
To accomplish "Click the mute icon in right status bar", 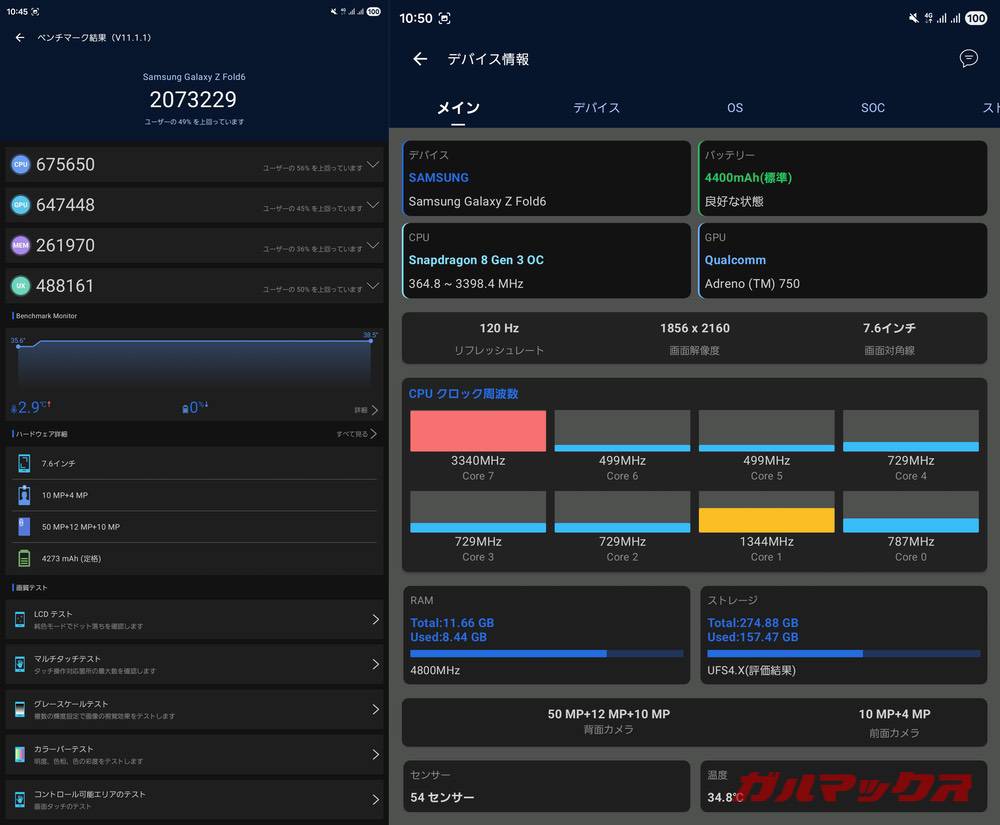I will pyautogui.click(x=914, y=18).
